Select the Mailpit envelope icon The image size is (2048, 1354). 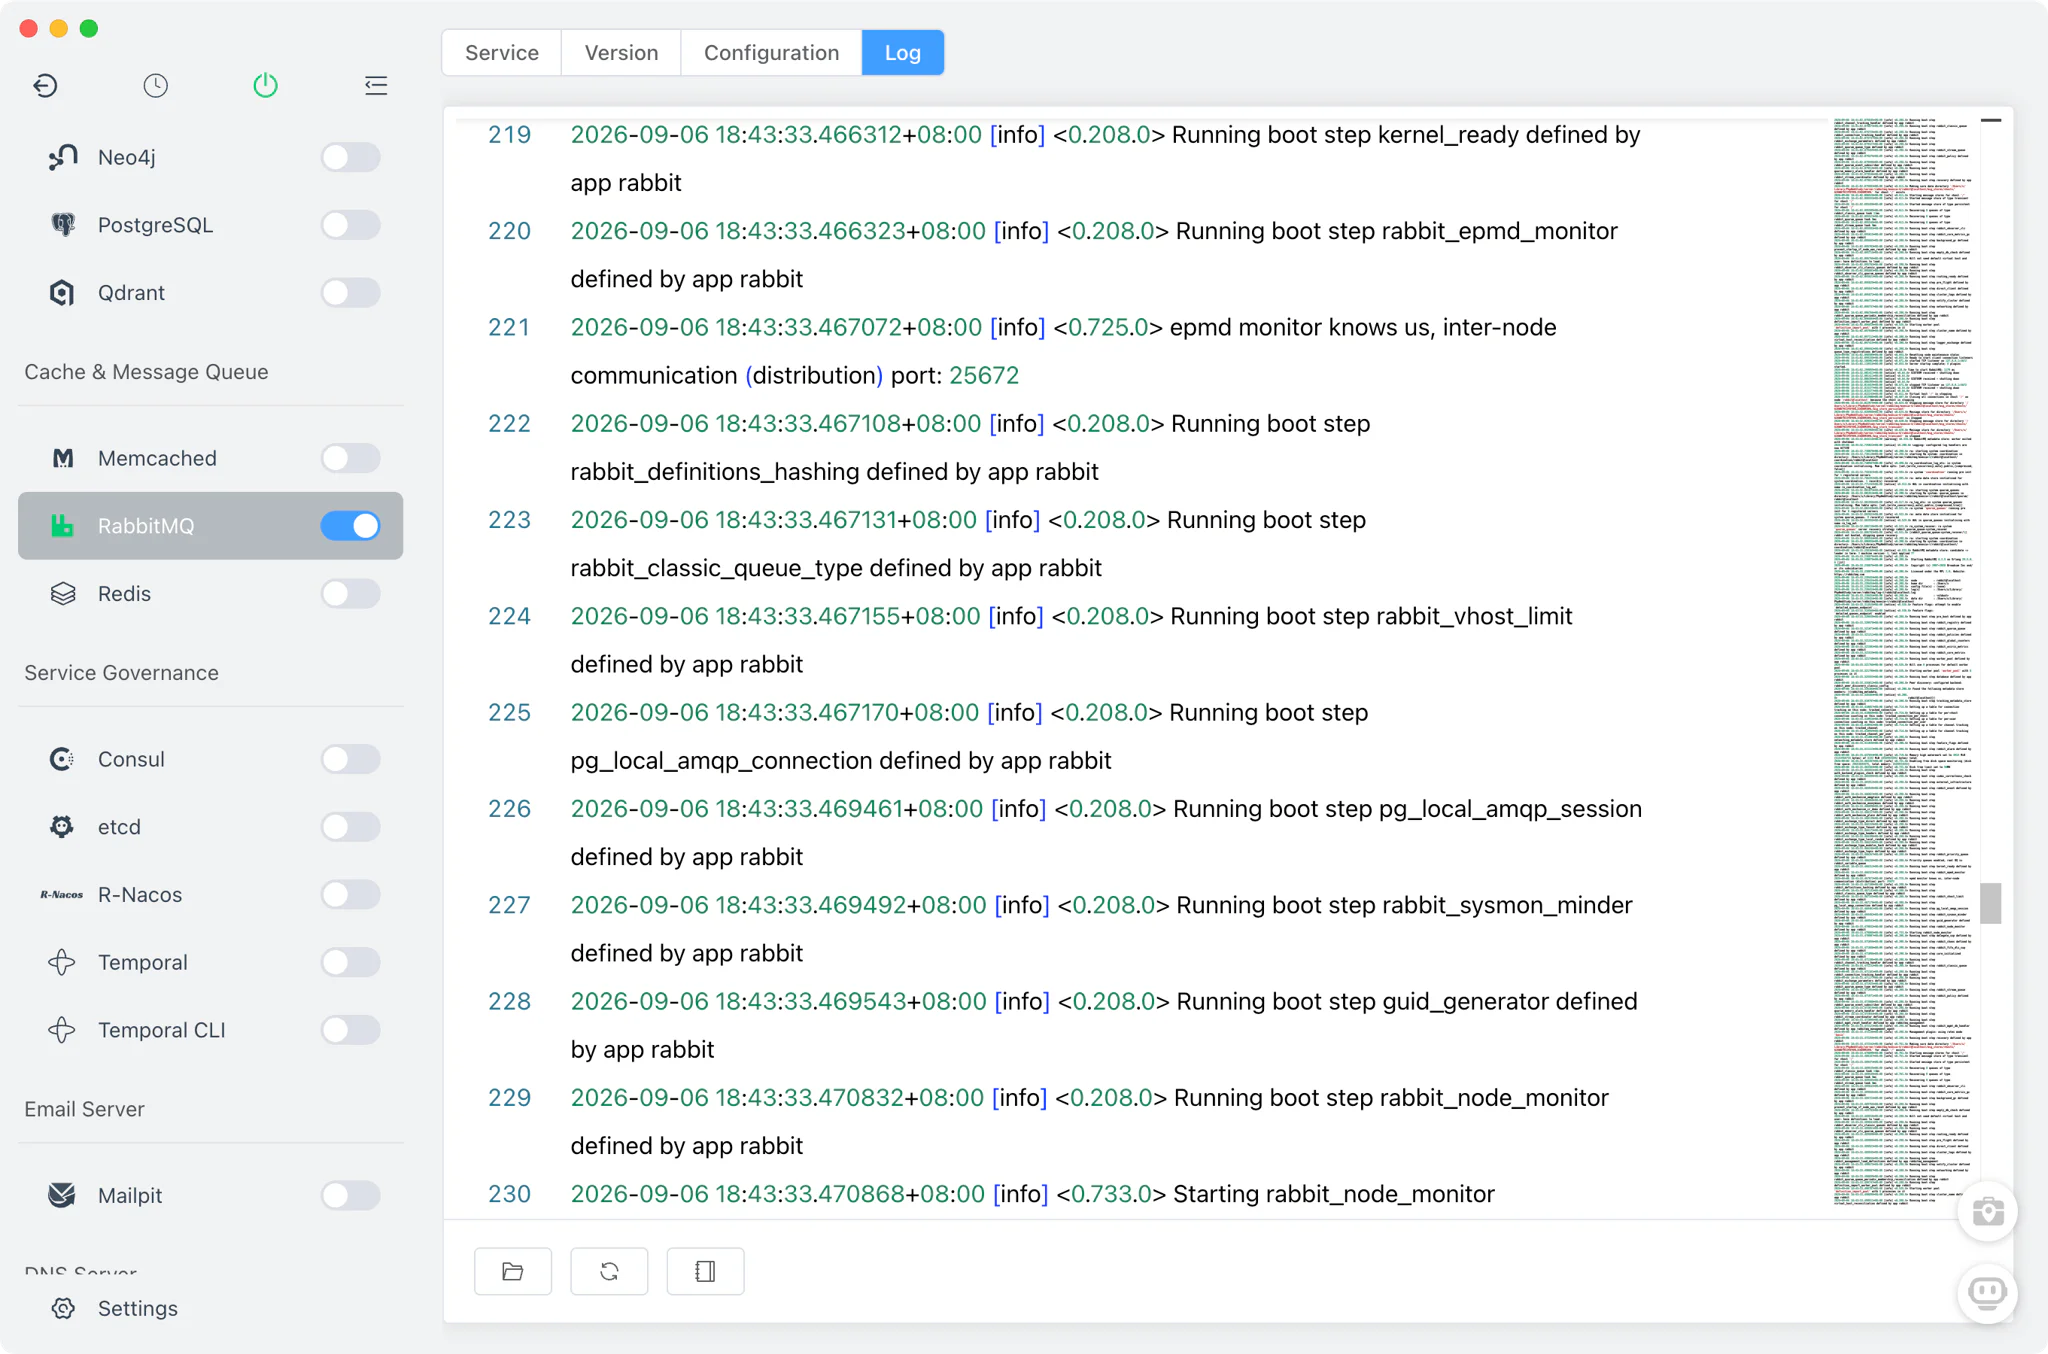(x=63, y=1195)
